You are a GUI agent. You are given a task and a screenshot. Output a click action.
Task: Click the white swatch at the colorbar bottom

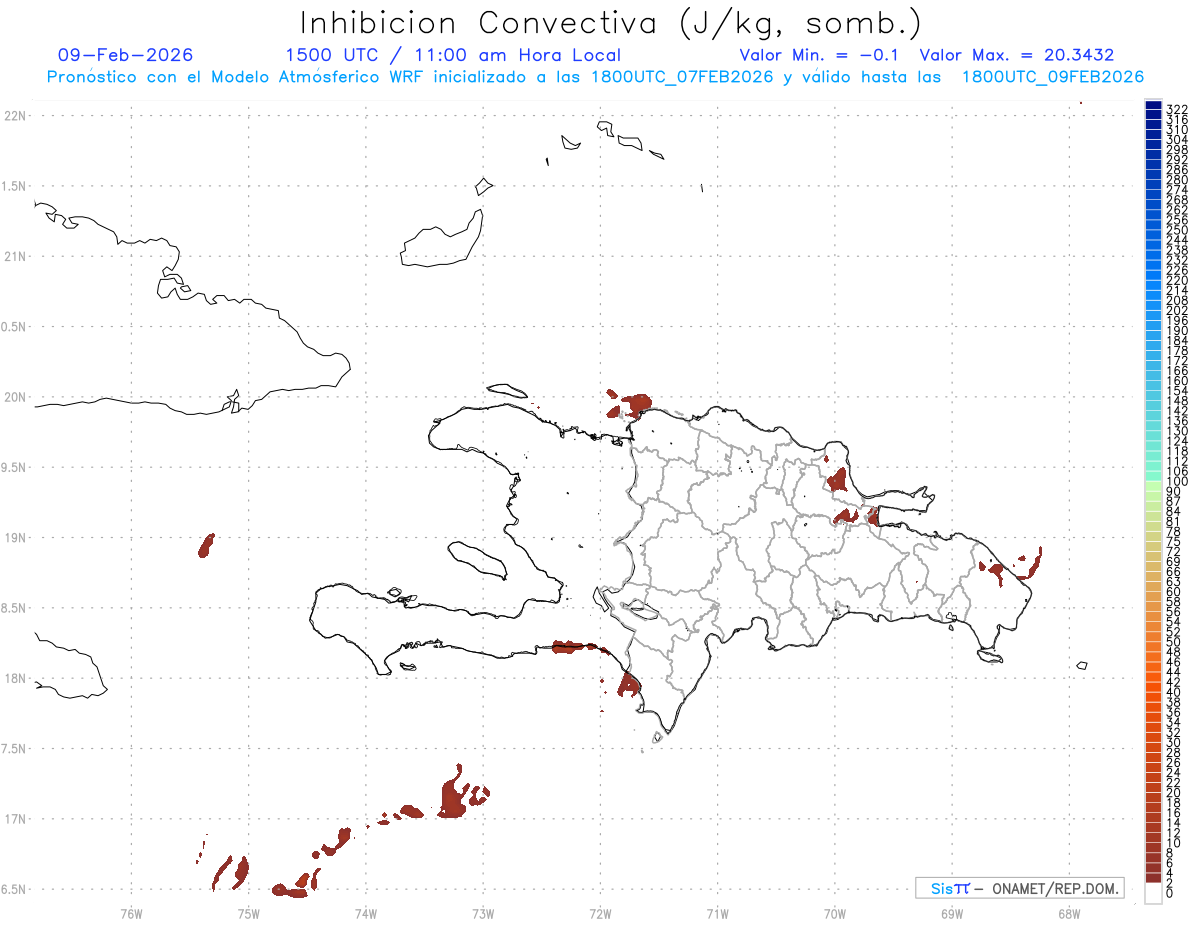point(1153,893)
